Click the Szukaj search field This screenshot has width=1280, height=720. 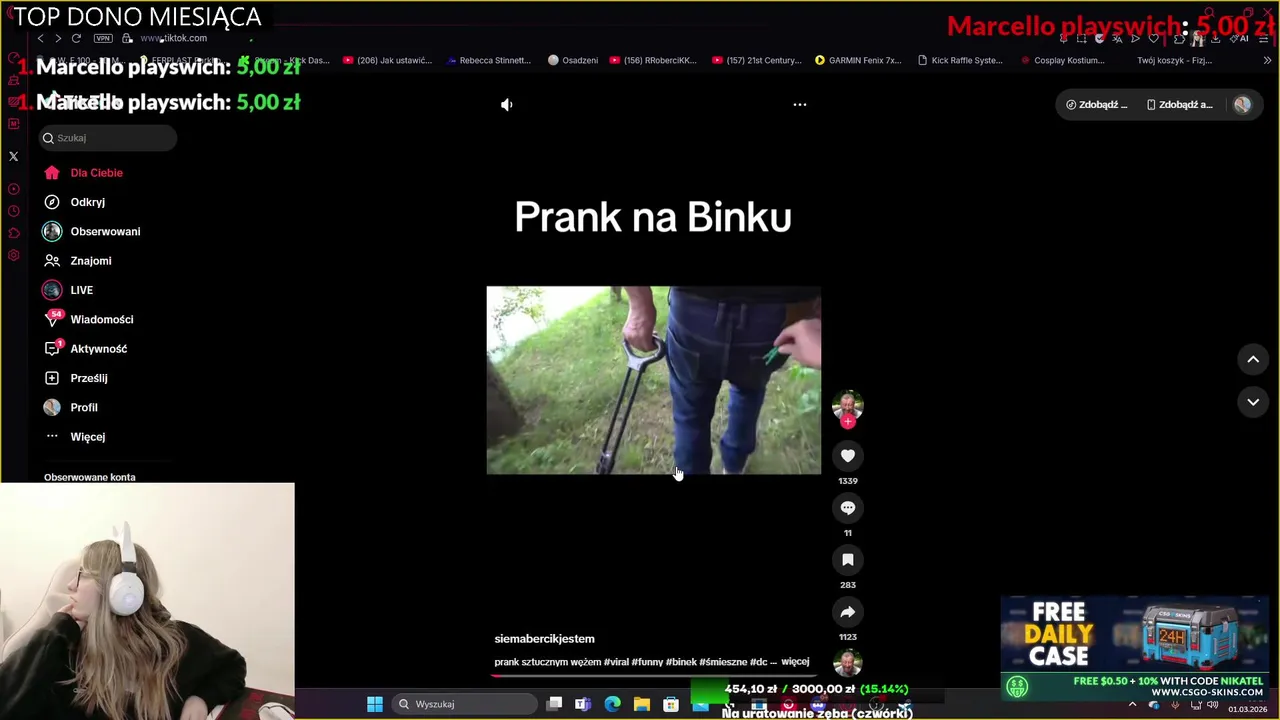[x=108, y=138]
